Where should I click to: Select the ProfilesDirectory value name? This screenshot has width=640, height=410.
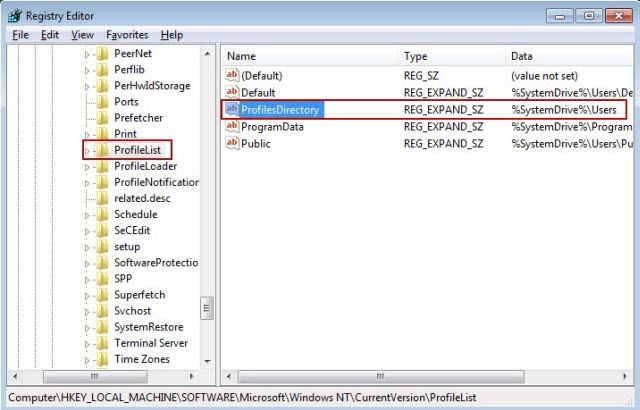pos(280,110)
